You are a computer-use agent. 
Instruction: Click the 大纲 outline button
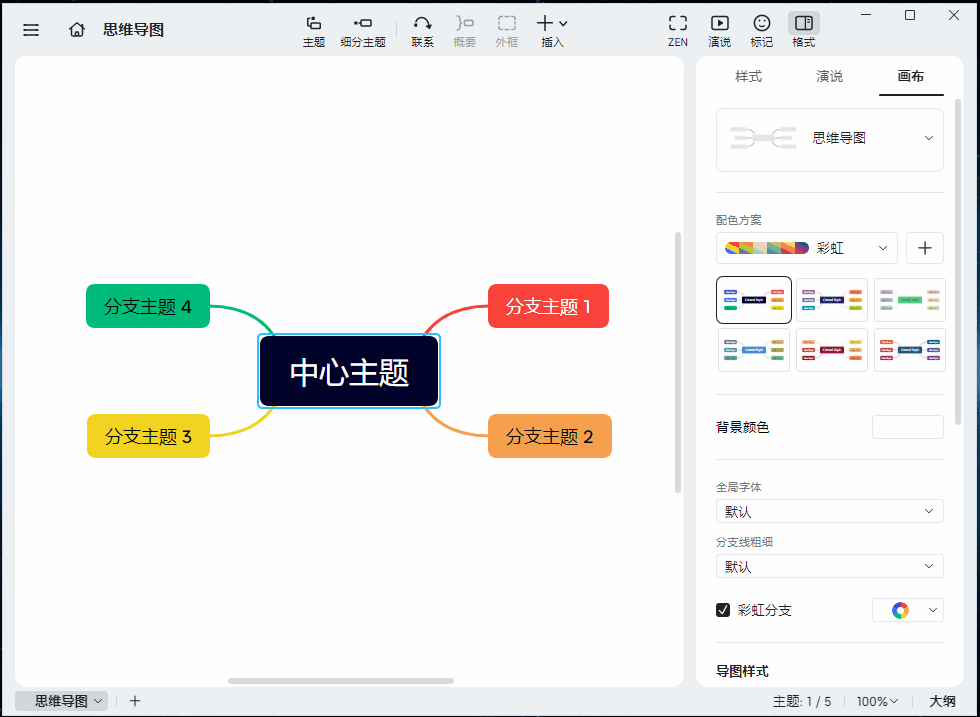coord(943,701)
